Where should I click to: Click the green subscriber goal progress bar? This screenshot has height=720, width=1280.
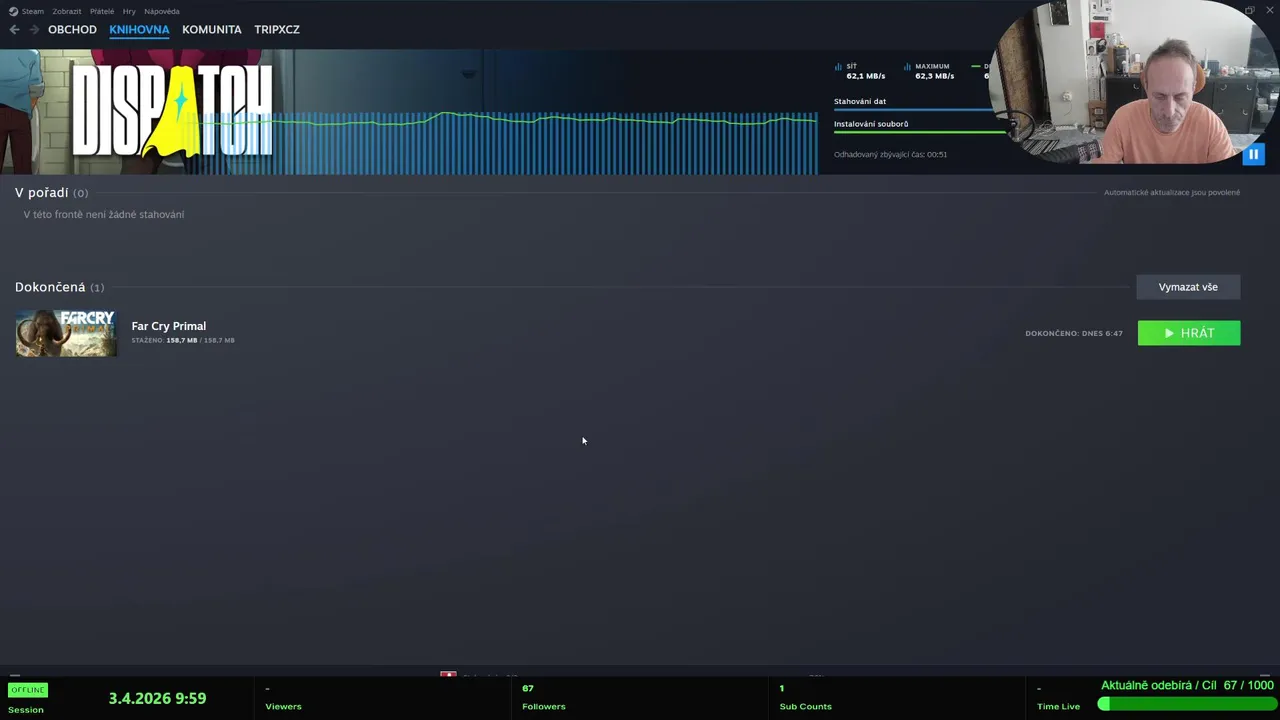pos(1186,704)
